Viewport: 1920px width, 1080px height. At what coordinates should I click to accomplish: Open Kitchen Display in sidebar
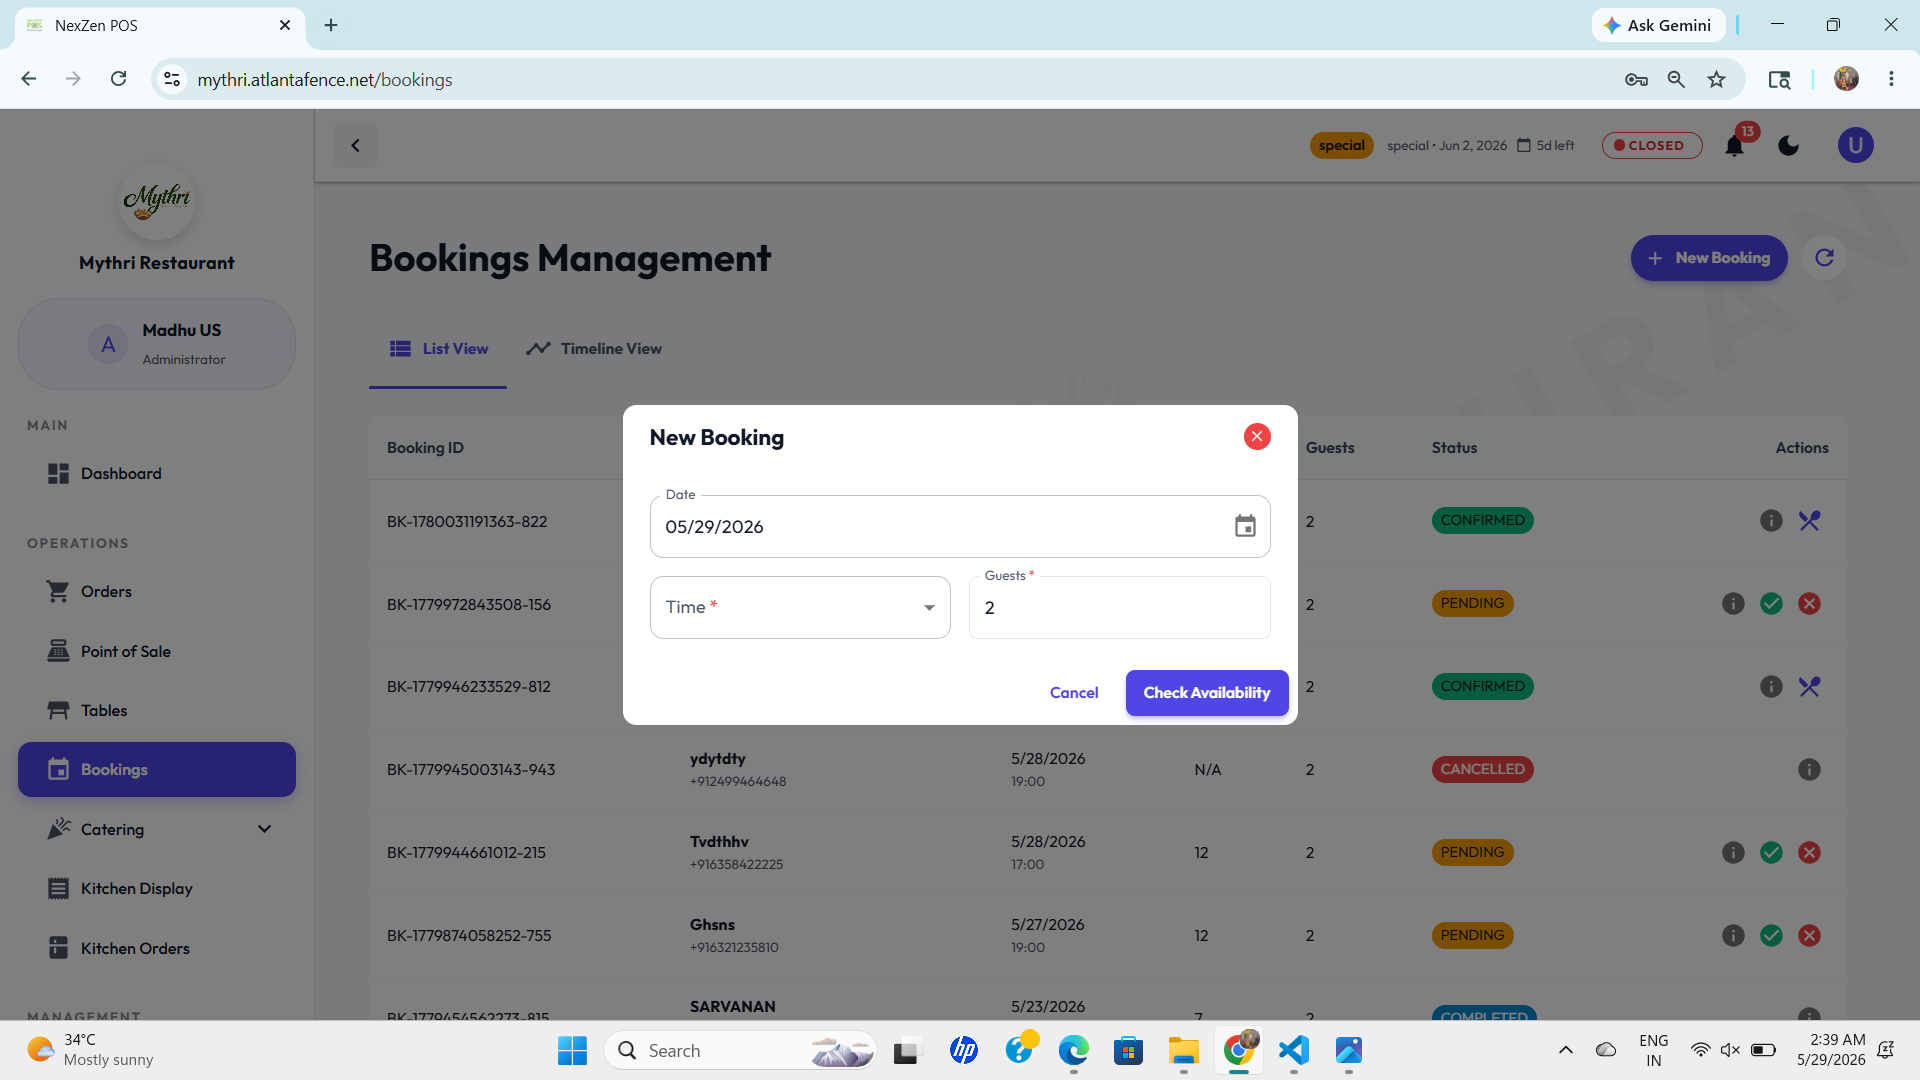tap(157, 889)
